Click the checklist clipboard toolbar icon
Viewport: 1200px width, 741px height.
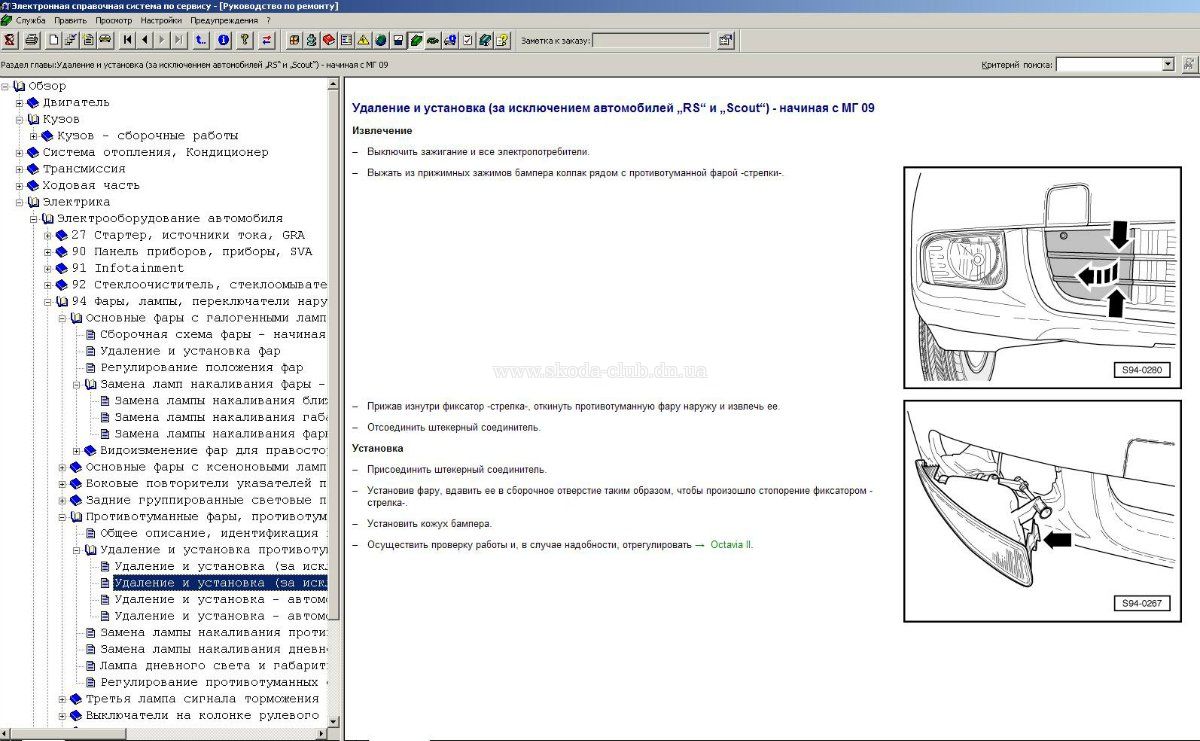467,40
